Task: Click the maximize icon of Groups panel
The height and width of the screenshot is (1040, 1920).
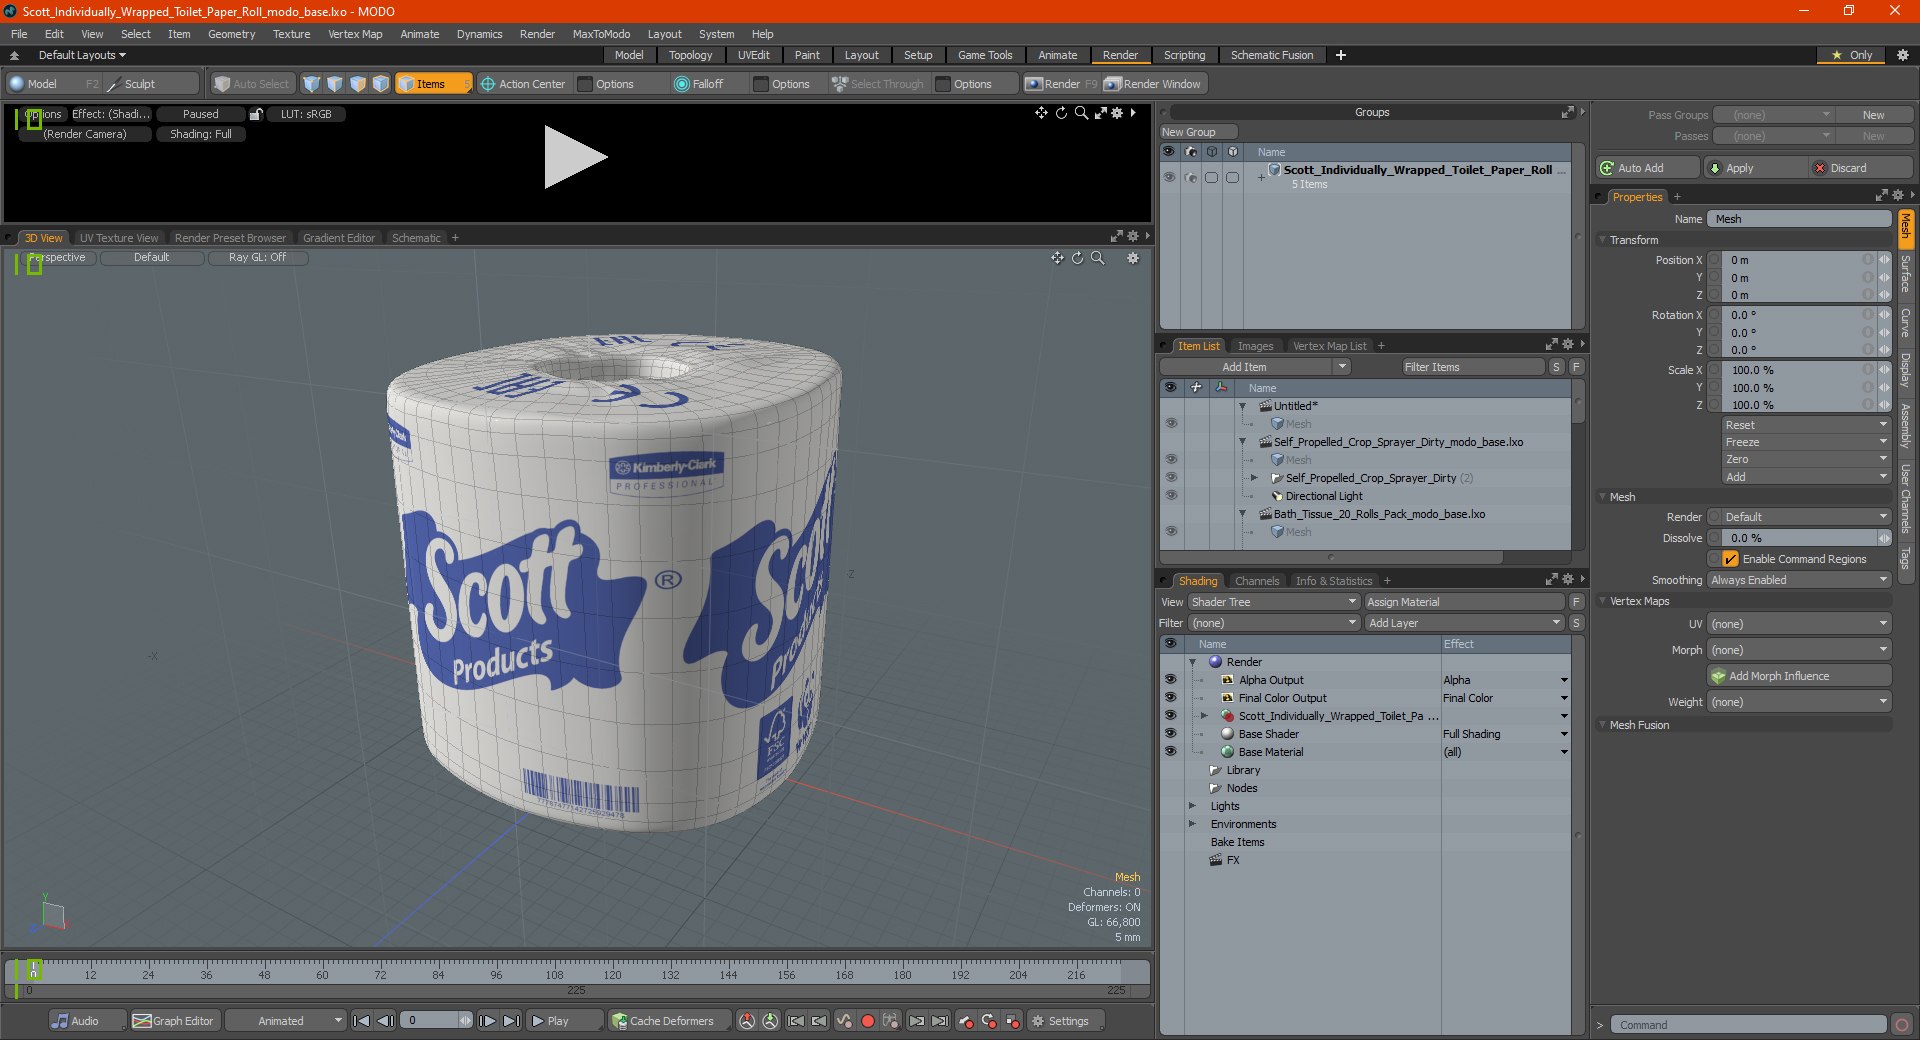Action: coord(1567,113)
